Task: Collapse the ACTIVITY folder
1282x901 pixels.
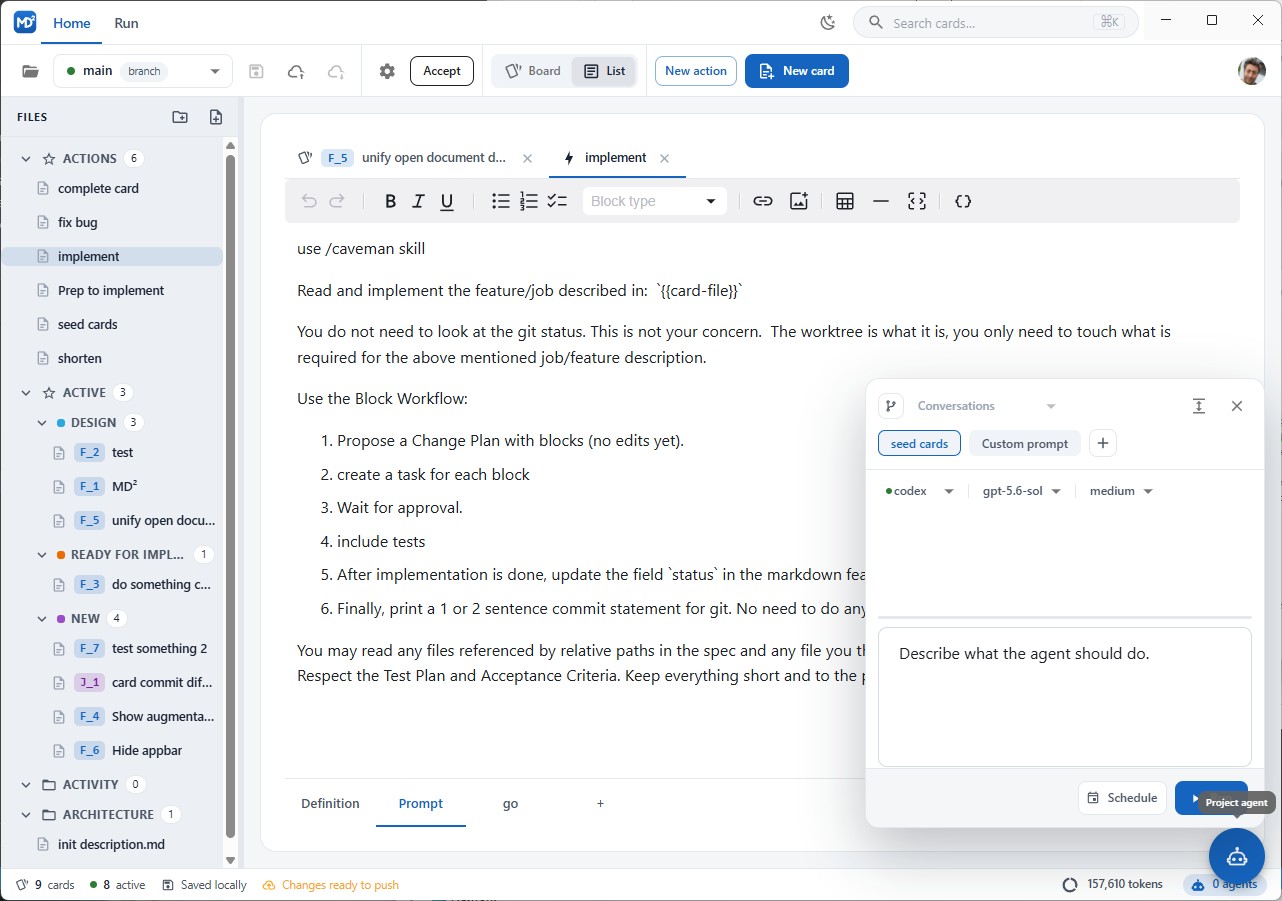Action: click(26, 784)
